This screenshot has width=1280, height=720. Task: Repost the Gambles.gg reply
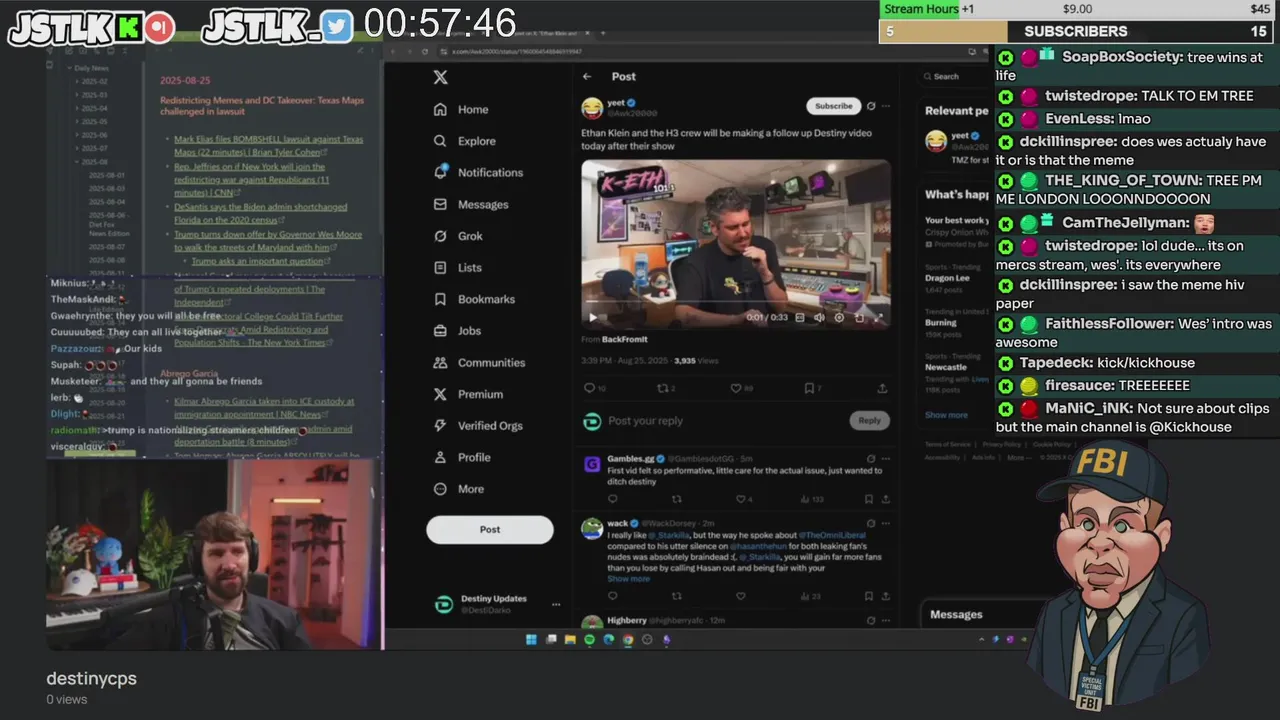pos(676,499)
